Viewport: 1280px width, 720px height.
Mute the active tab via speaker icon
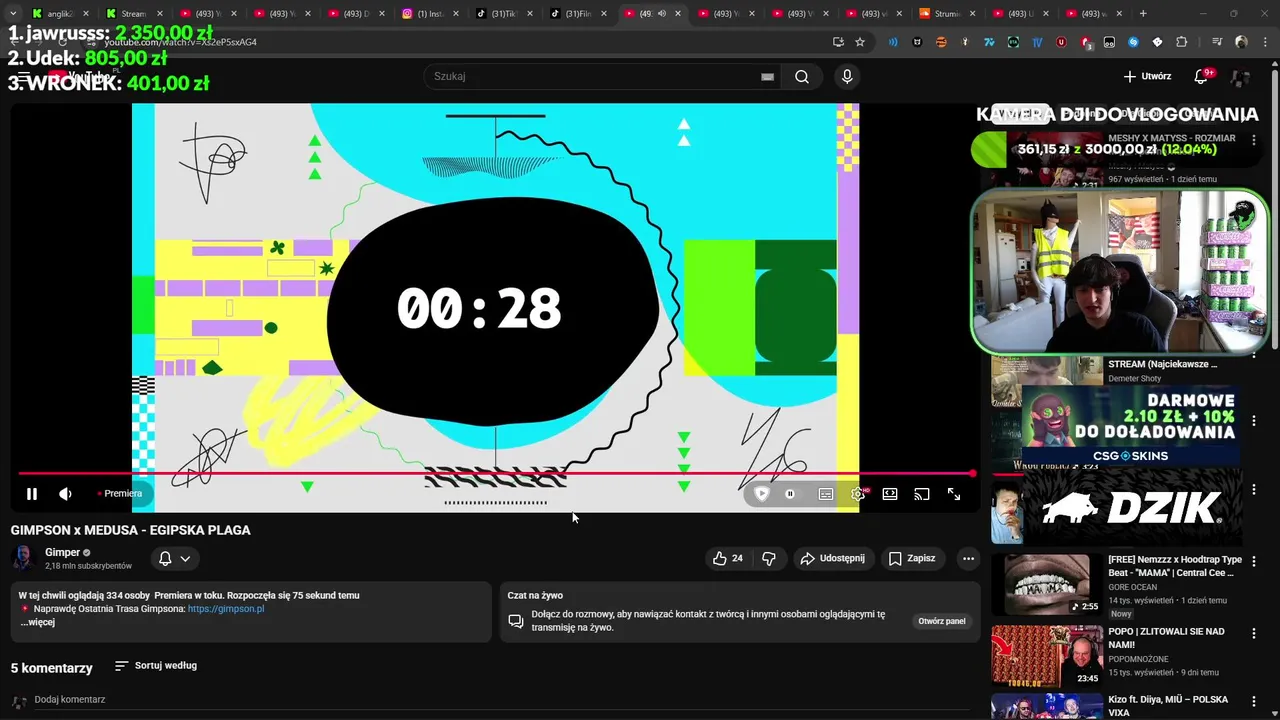click(x=661, y=14)
